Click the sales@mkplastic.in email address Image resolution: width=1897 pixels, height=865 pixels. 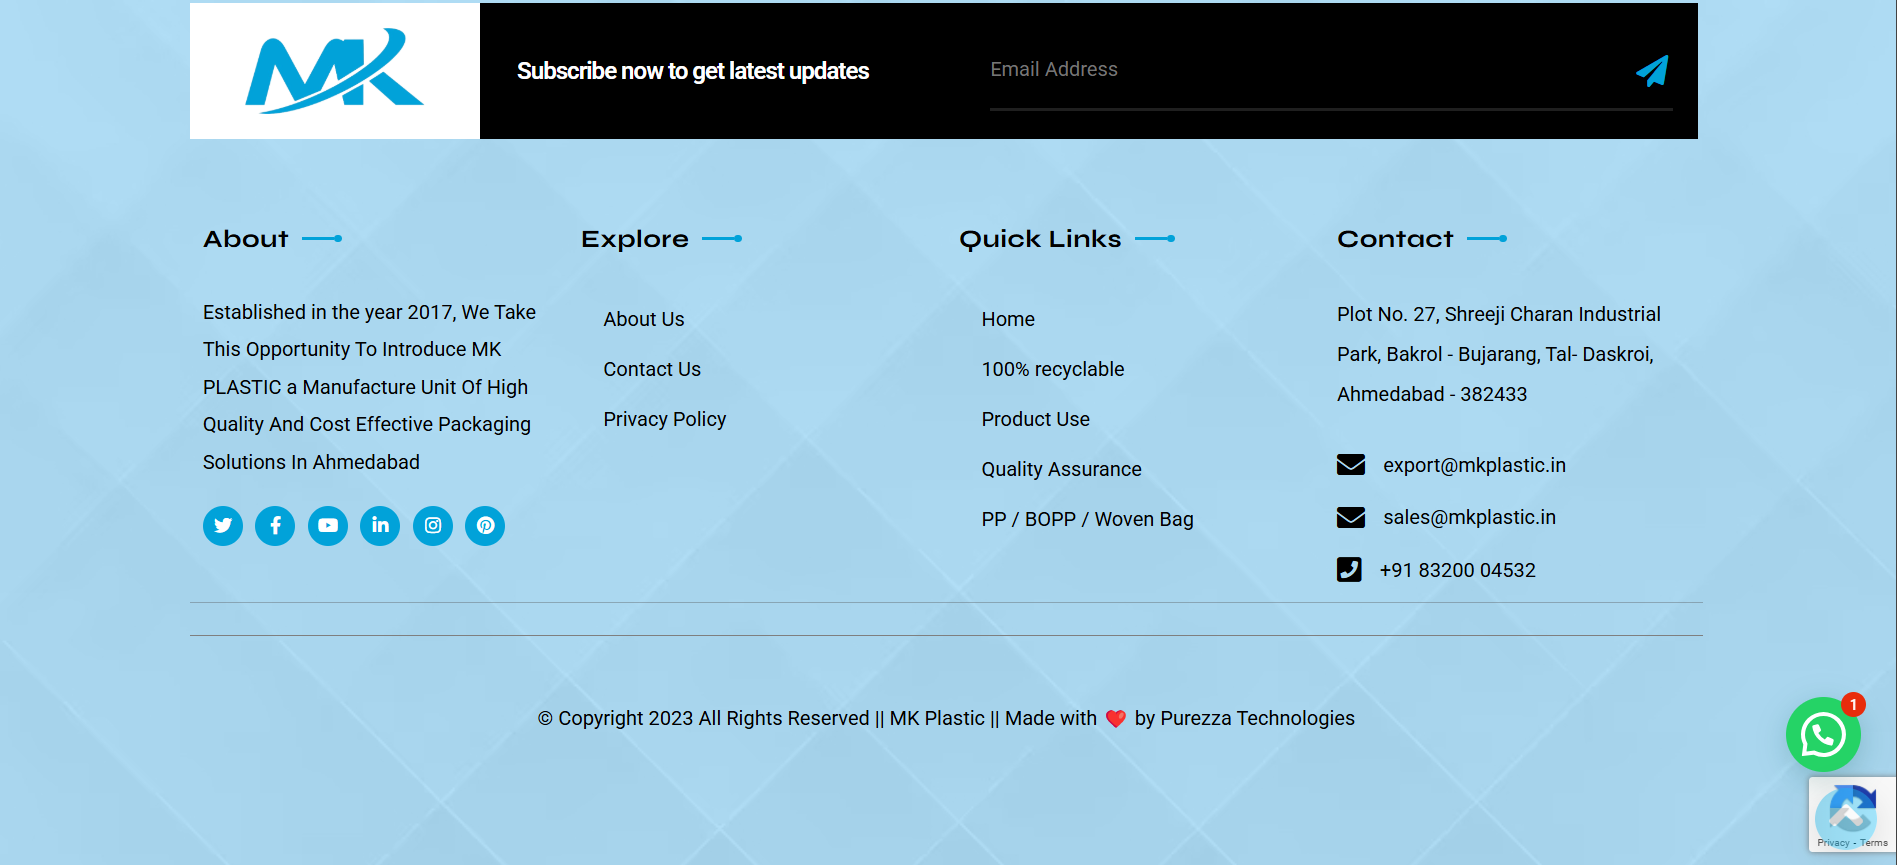[x=1469, y=517]
